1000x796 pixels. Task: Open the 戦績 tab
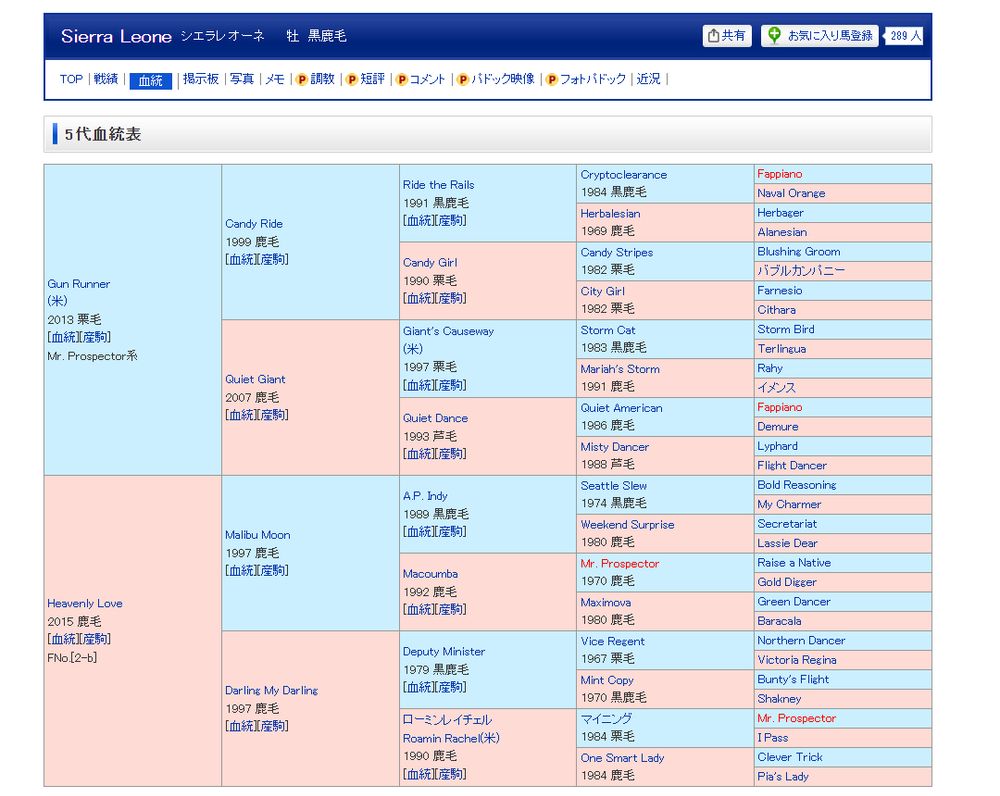pos(106,79)
